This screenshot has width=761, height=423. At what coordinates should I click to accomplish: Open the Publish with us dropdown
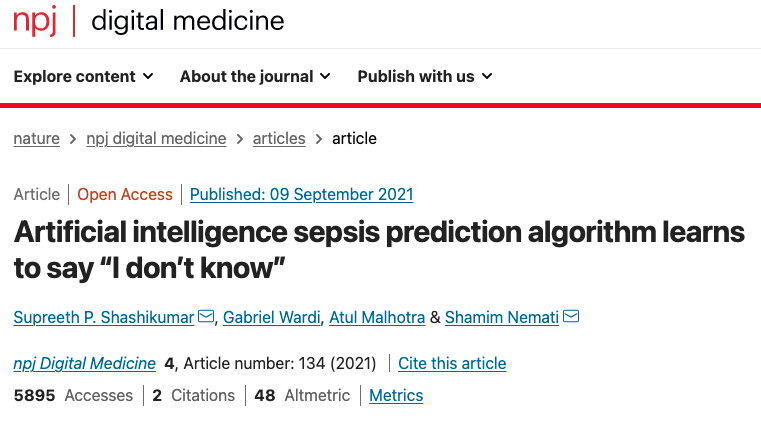point(425,76)
